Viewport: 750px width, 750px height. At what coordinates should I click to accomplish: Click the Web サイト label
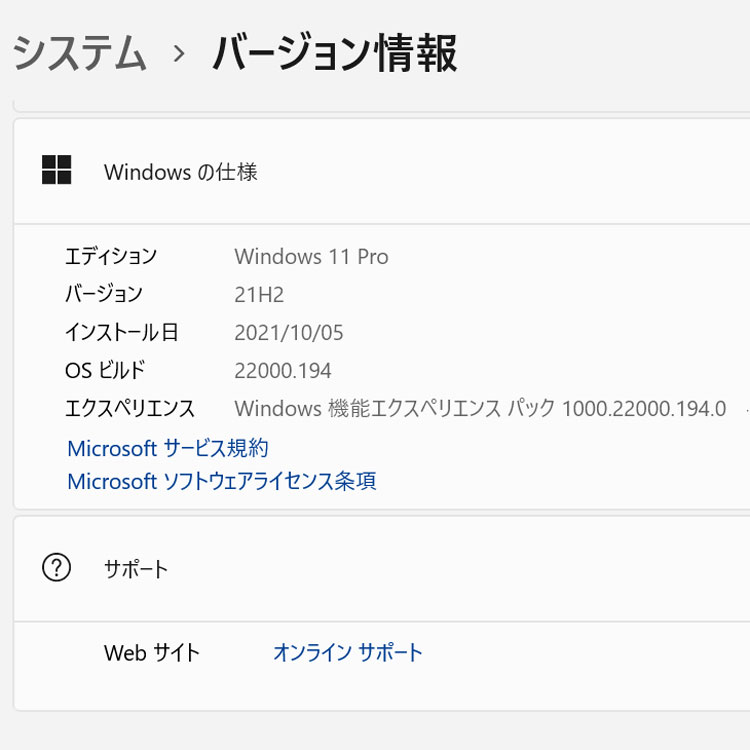pyautogui.click(x=152, y=652)
